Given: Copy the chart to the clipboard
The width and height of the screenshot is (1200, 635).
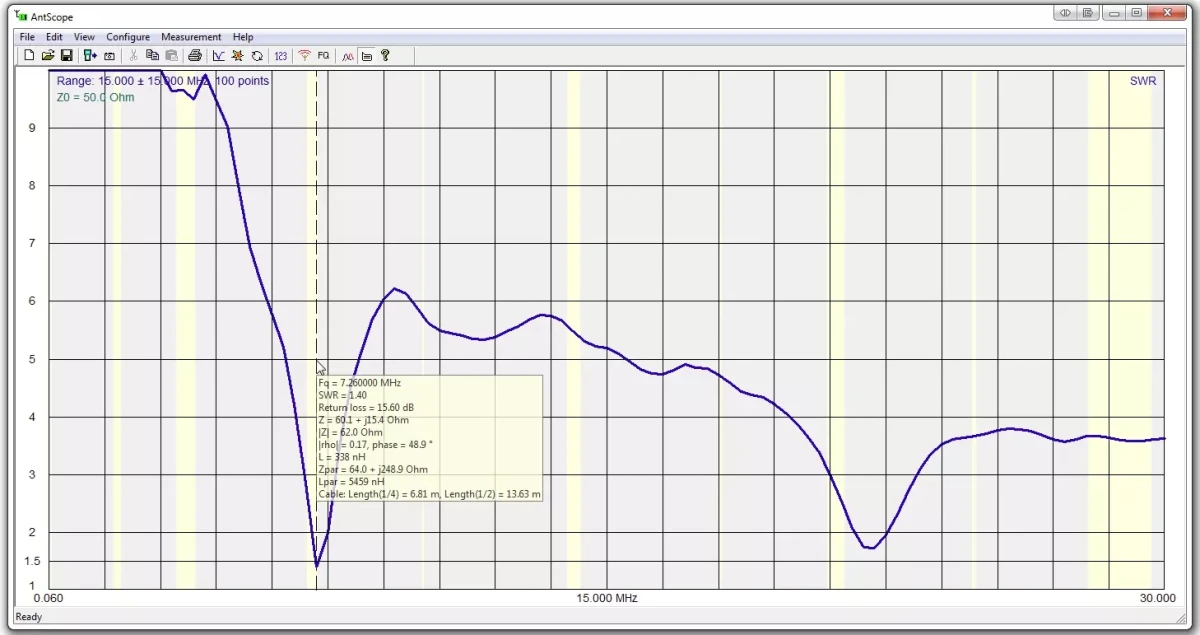Looking at the screenshot, I should [x=152, y=55].
